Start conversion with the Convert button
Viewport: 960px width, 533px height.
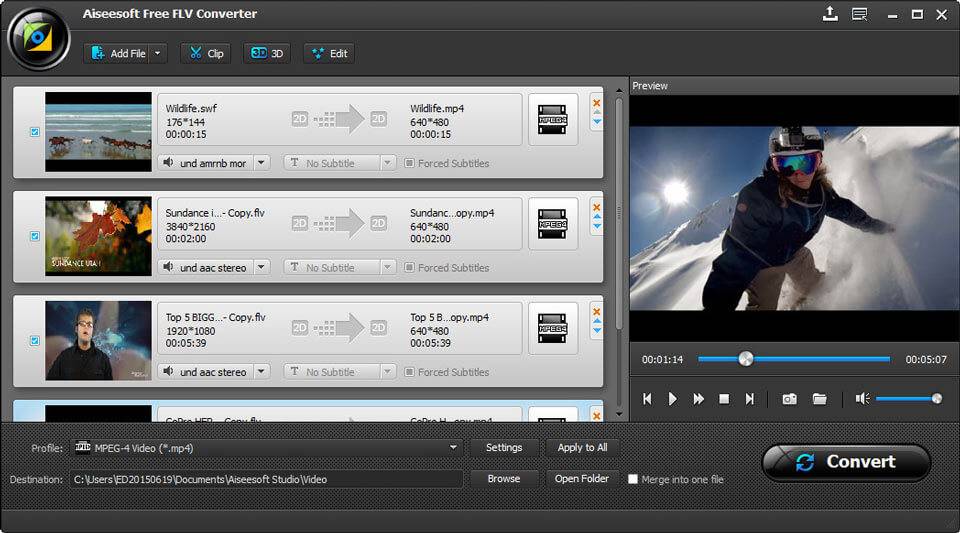(846, 462)
